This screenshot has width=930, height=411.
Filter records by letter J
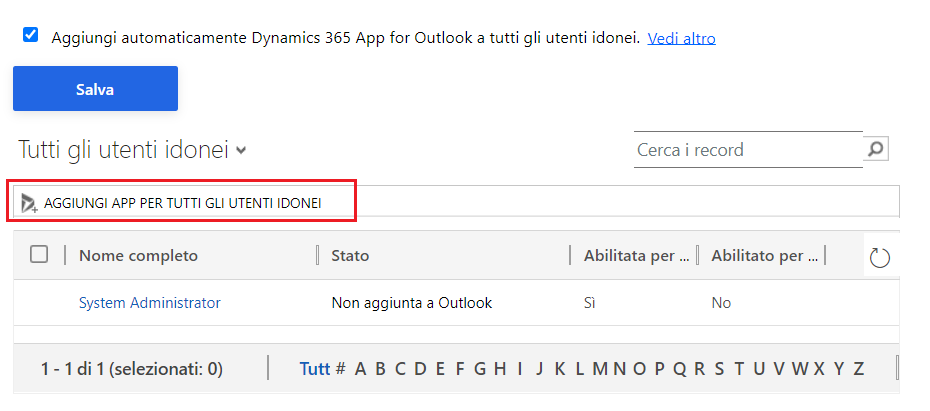(x=539, y=369)
